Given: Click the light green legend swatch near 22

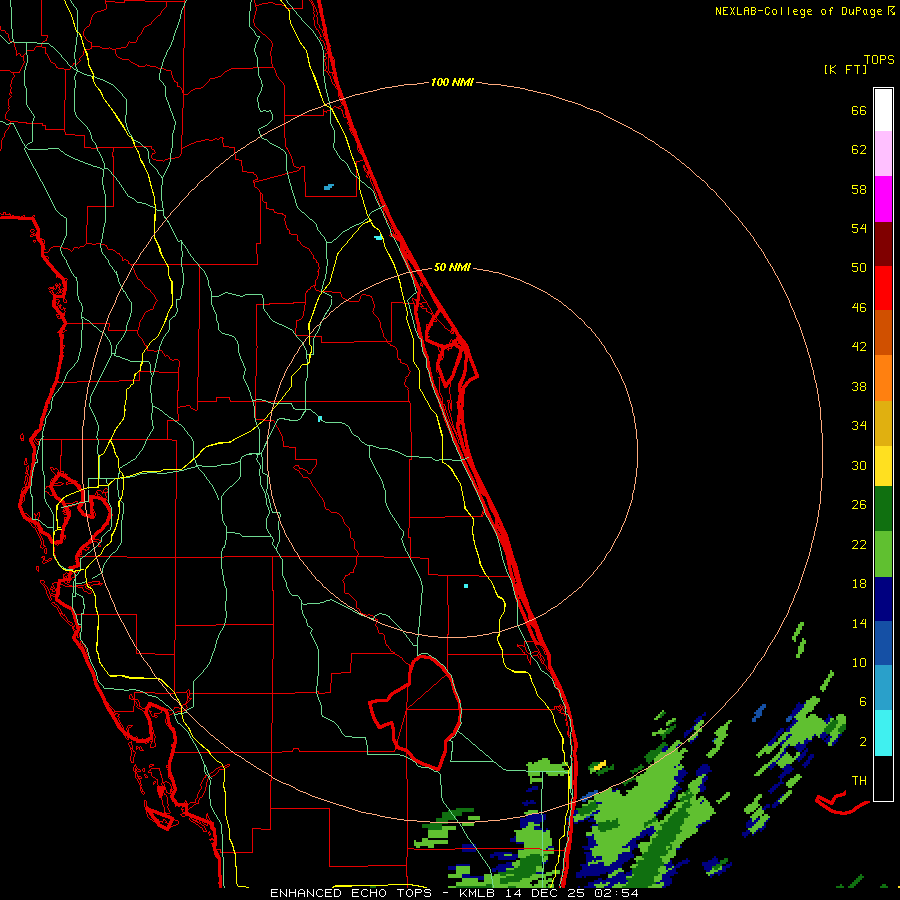Looking at the screenshot, I should click(883, 554).
